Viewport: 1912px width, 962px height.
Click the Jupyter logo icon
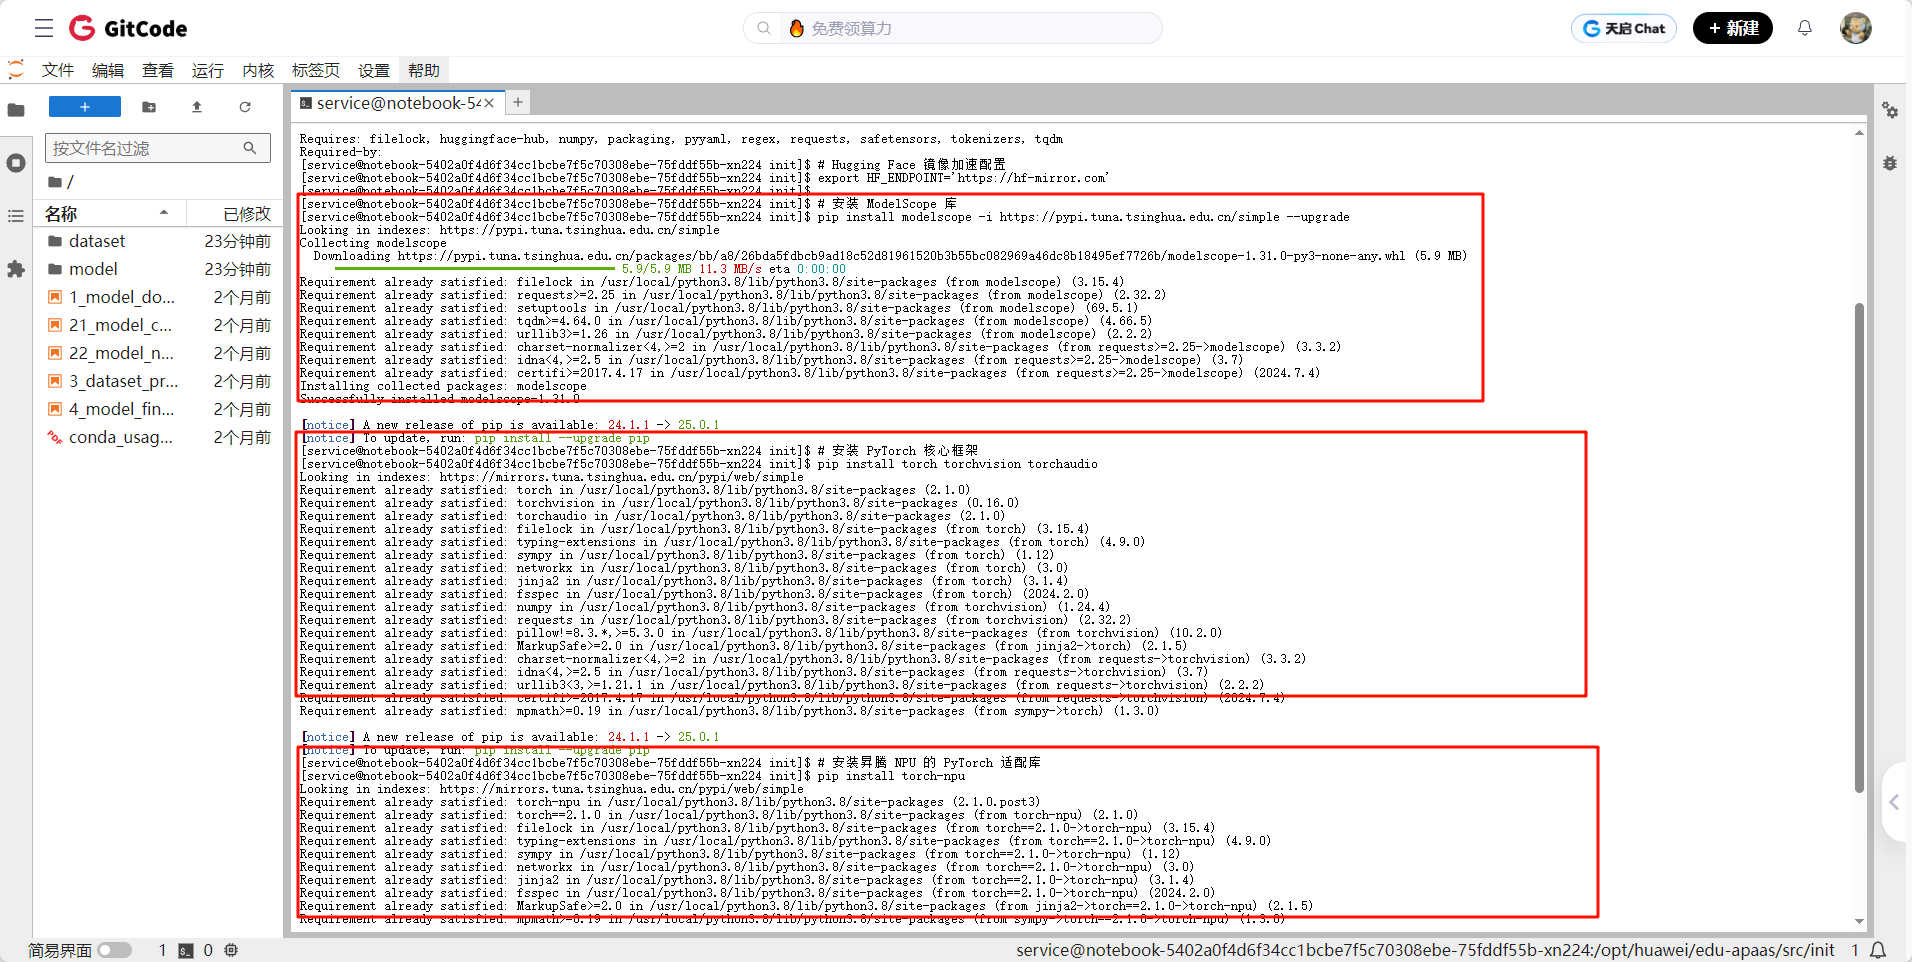pyautogui.click(x=16, y=70)
